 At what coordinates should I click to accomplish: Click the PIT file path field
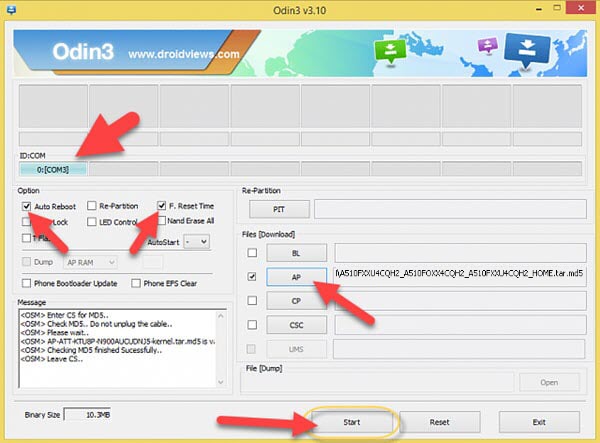[x=450, y=209]
